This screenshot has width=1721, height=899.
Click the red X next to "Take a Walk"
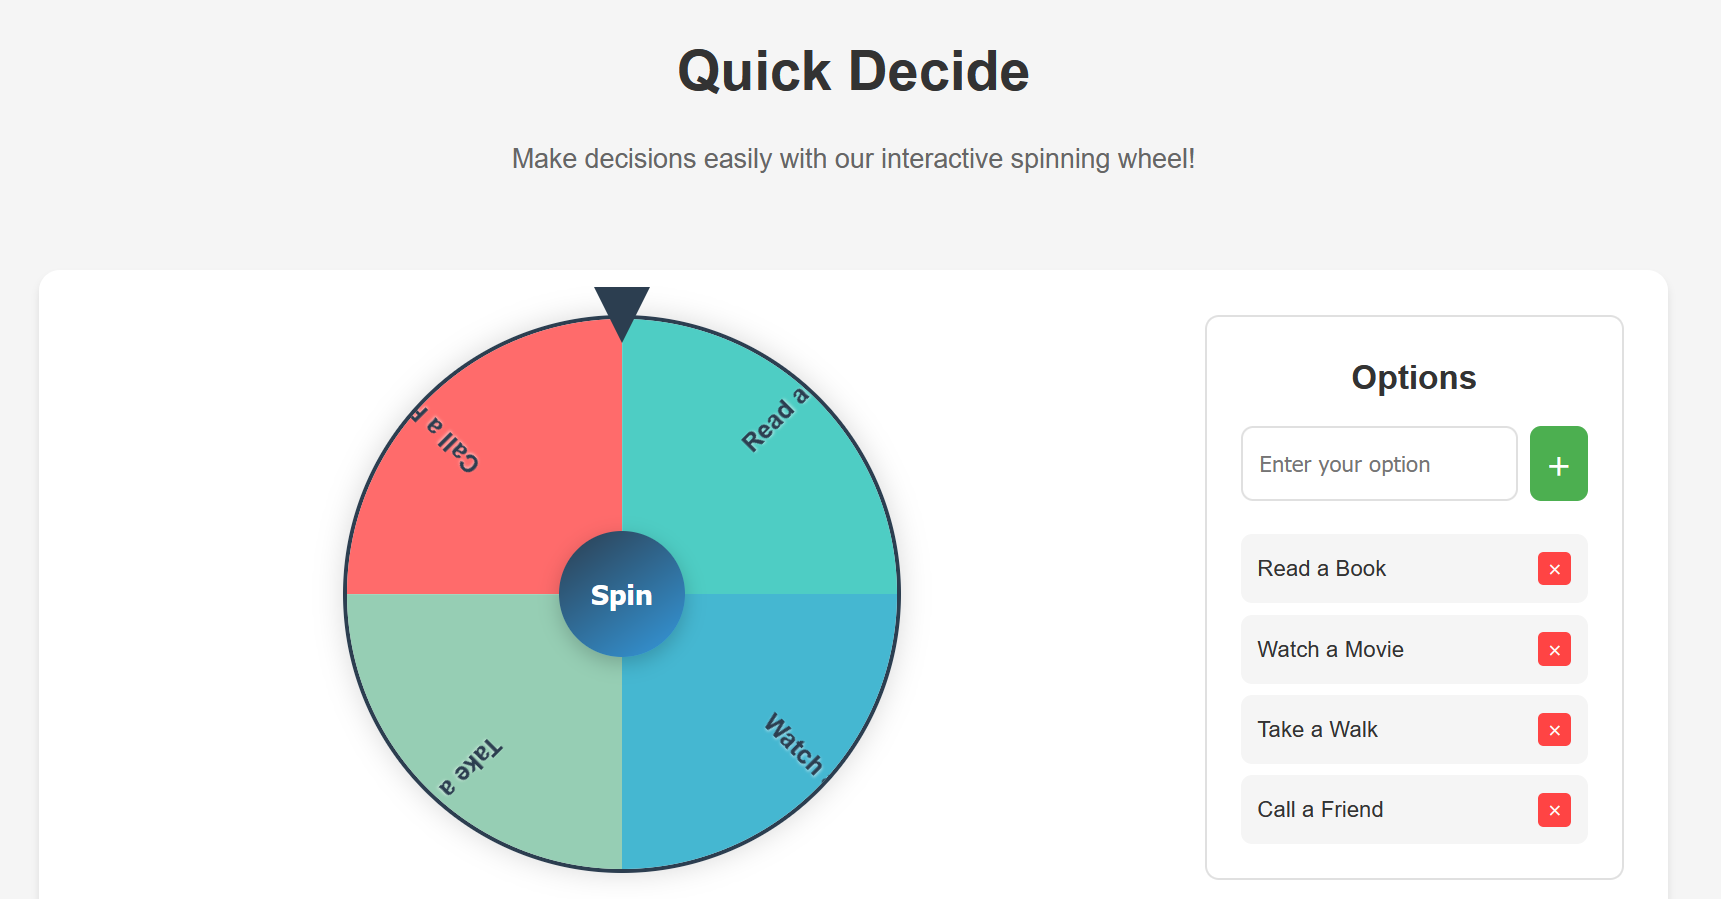1554,730
